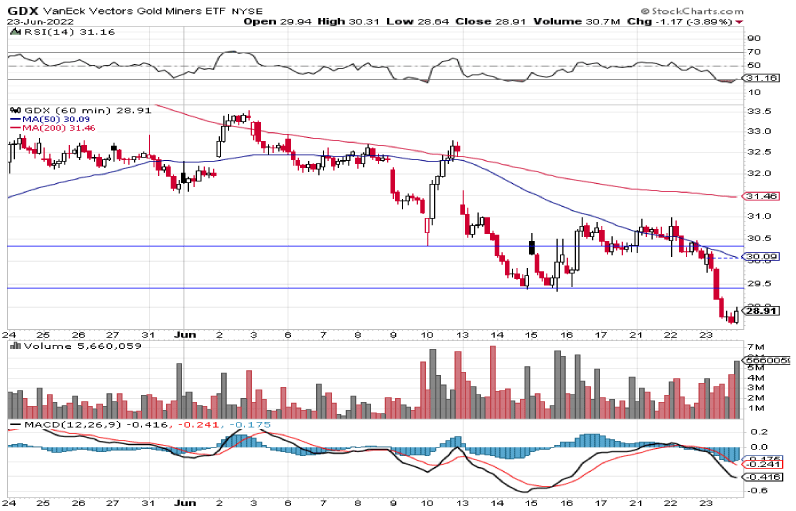Click the RSI(14) indicator triangle icon

point(12,31)
